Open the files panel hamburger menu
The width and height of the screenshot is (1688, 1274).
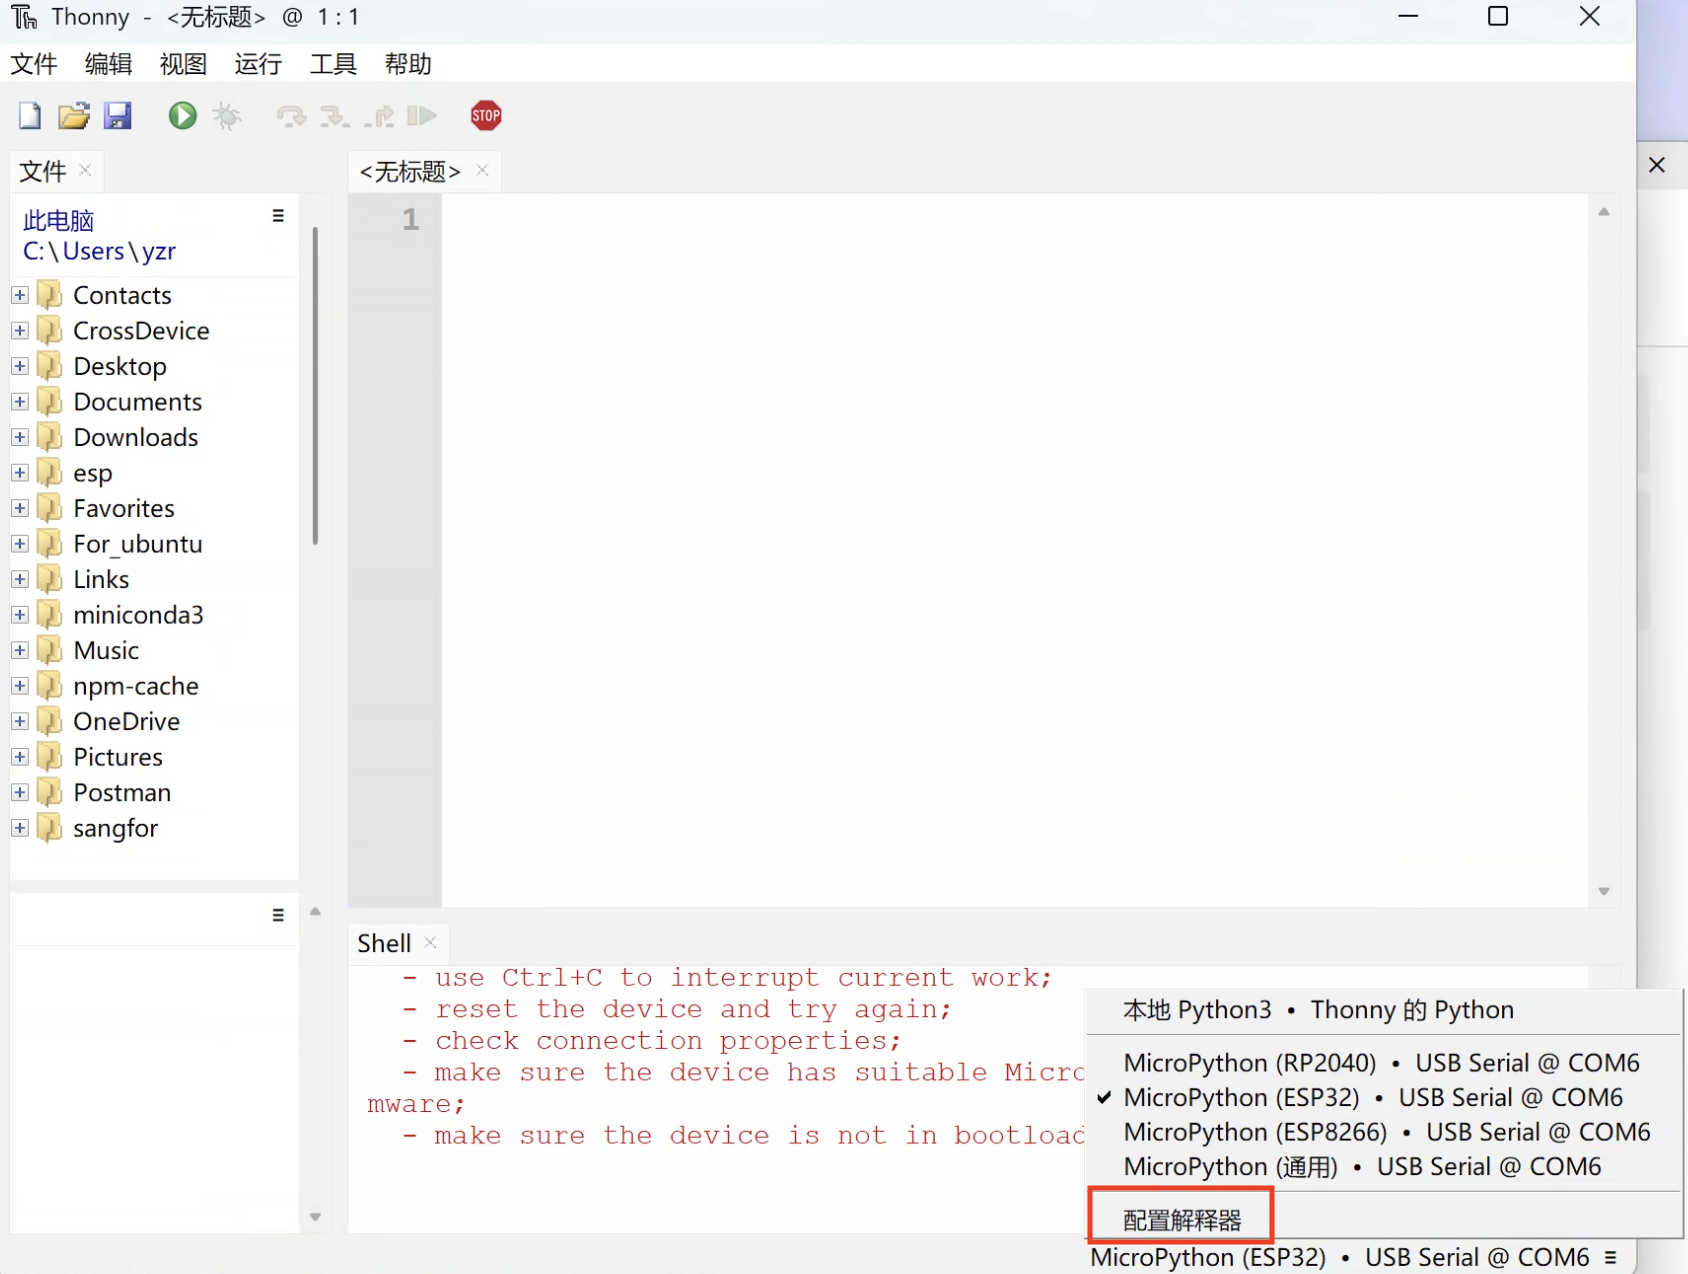[x=277, y=215]
